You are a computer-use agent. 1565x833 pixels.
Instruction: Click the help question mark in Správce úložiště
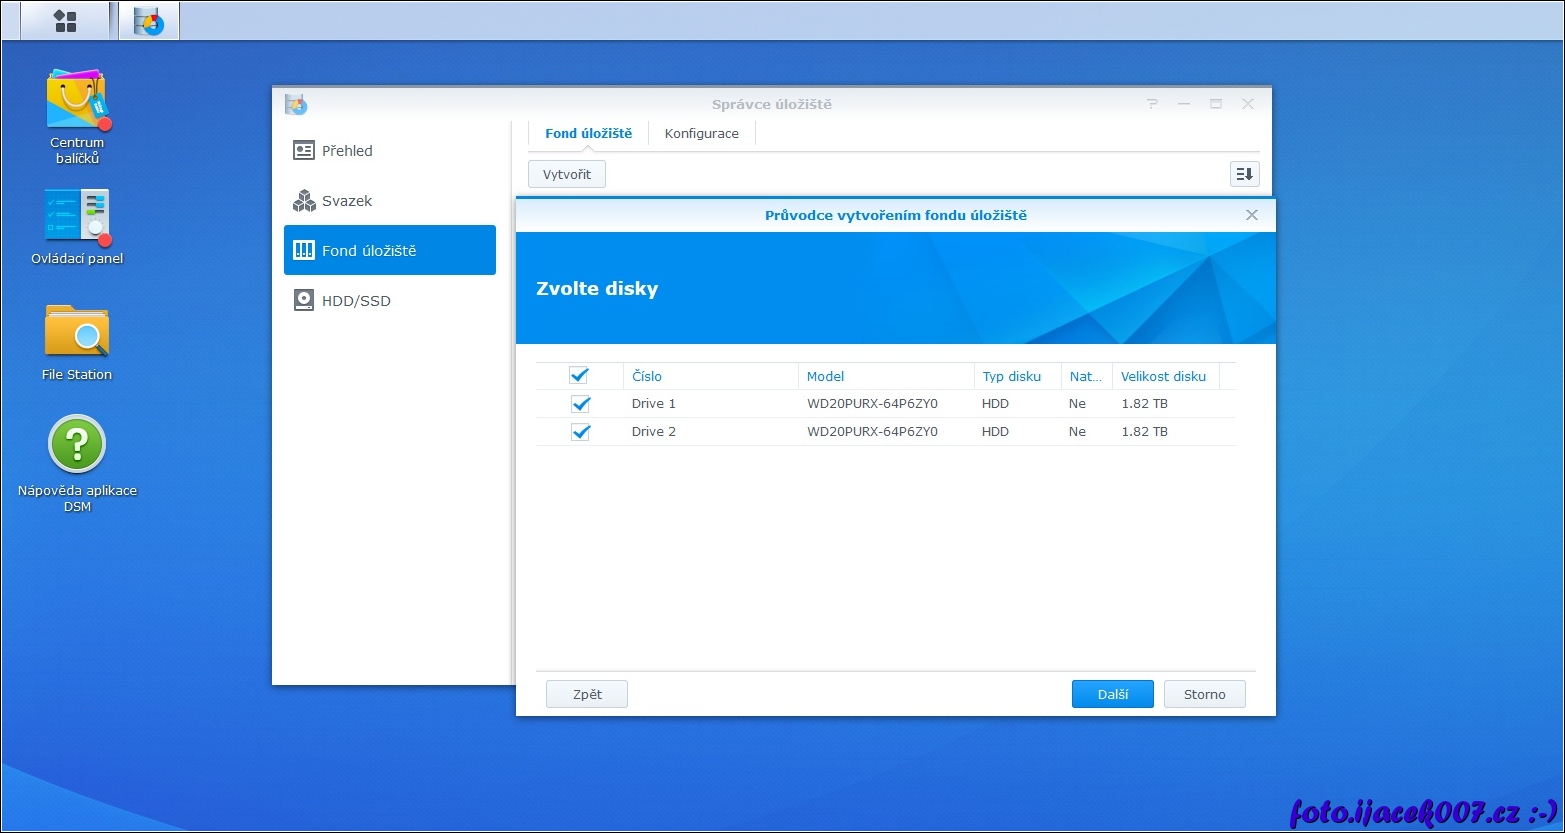(1153, 104)
